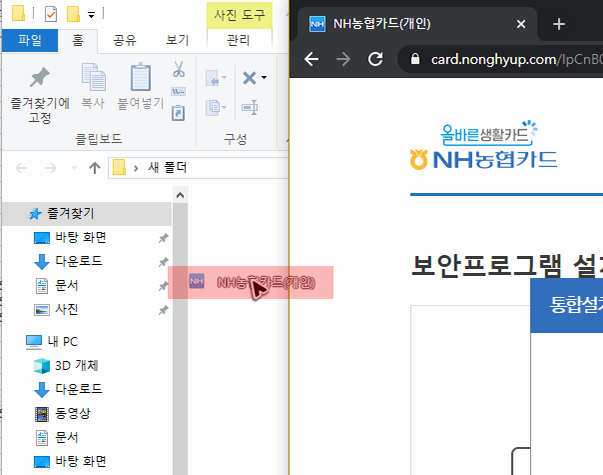Open Desktop (바탕 화면) under This PC
This screenshot has height=475, width=603.
coord(80,461)
